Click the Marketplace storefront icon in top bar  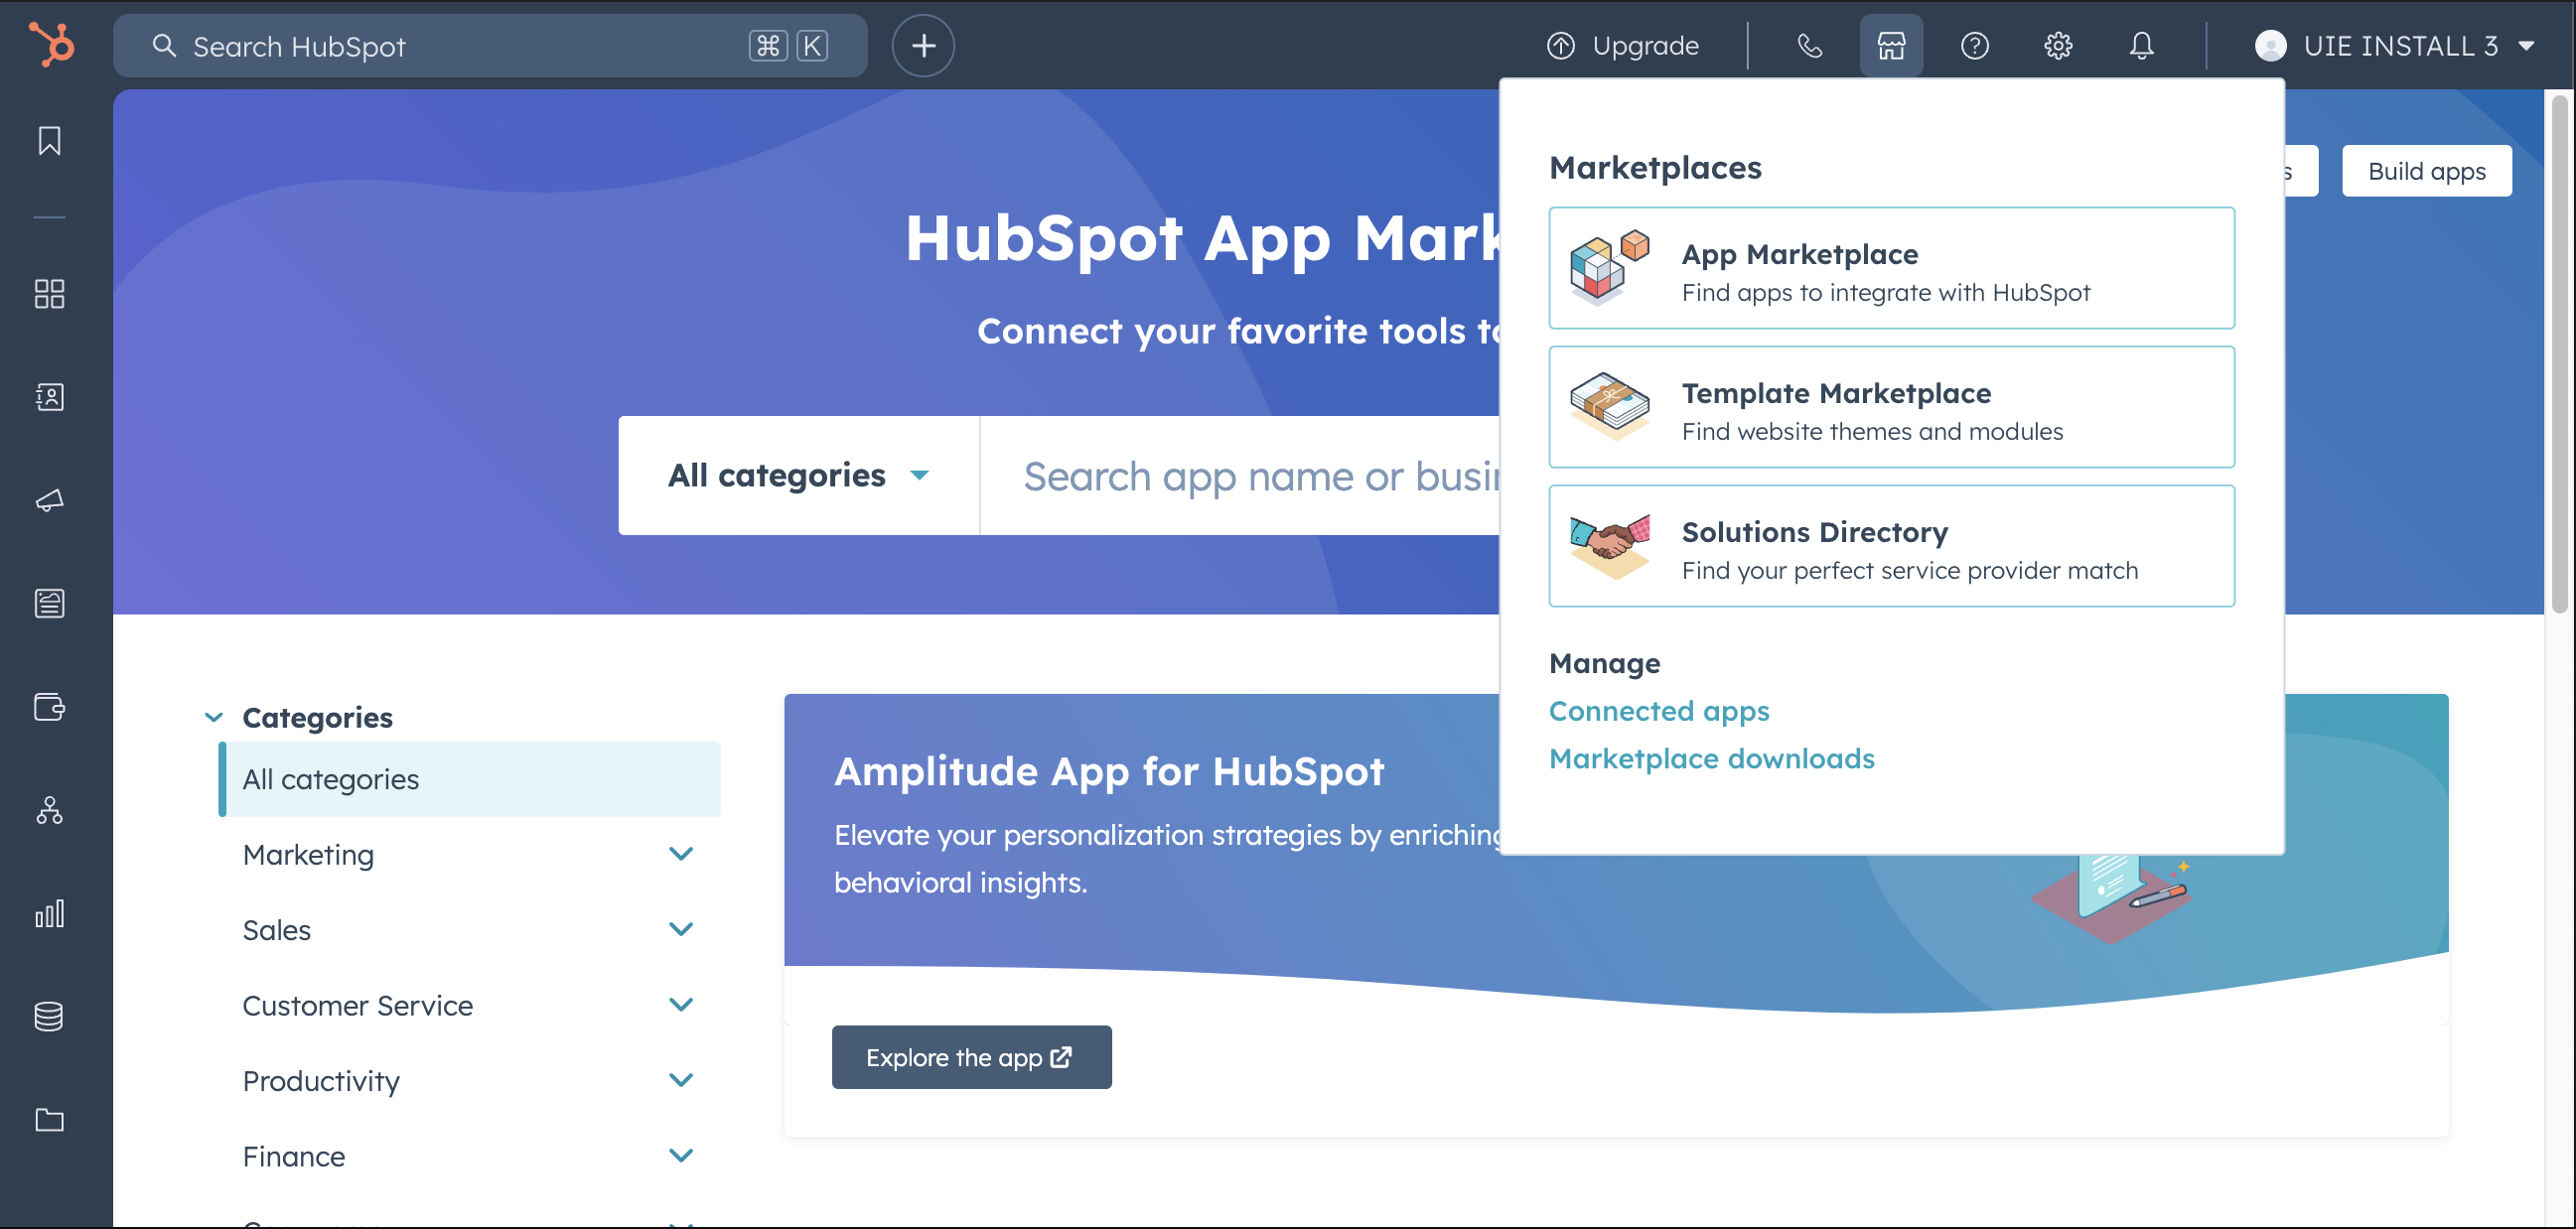[x=1890, y=46]
